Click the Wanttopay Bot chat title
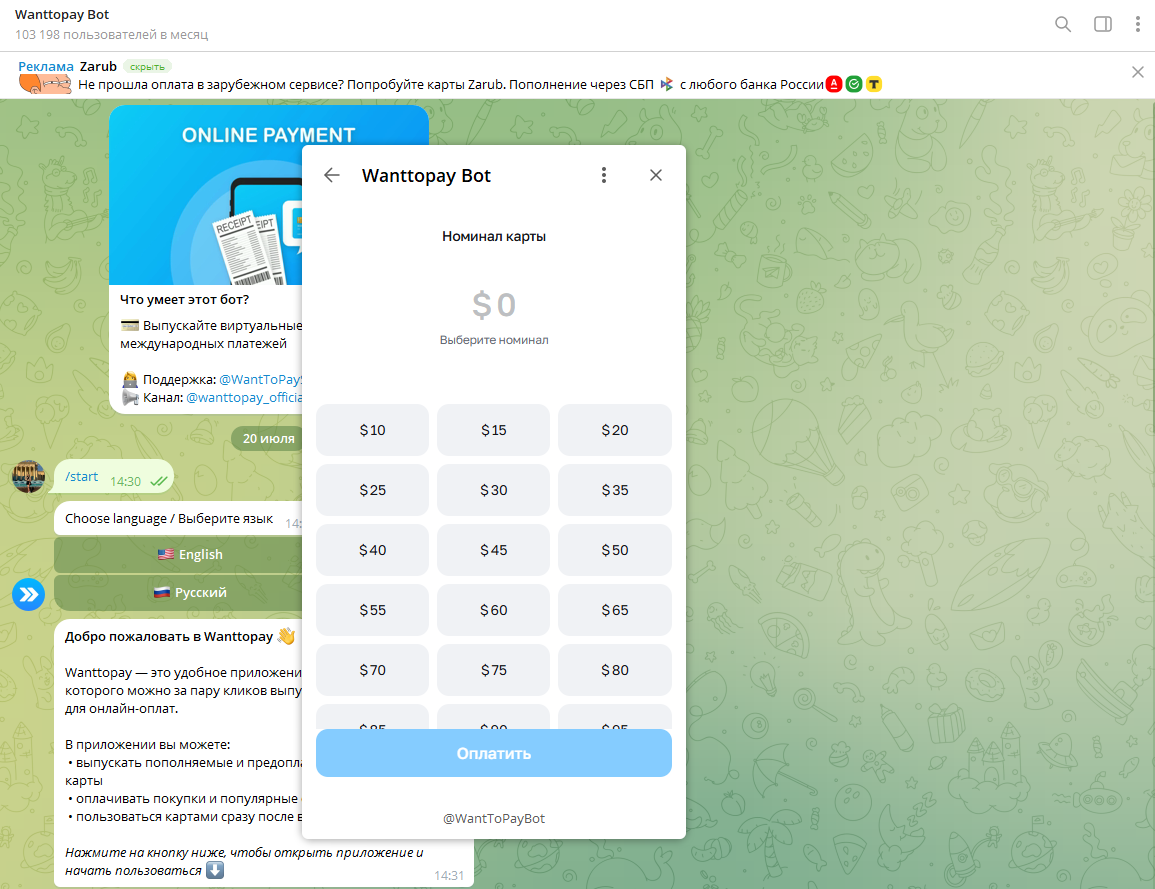The height and width of the screenshot is (889, 1155). (62, 15)
